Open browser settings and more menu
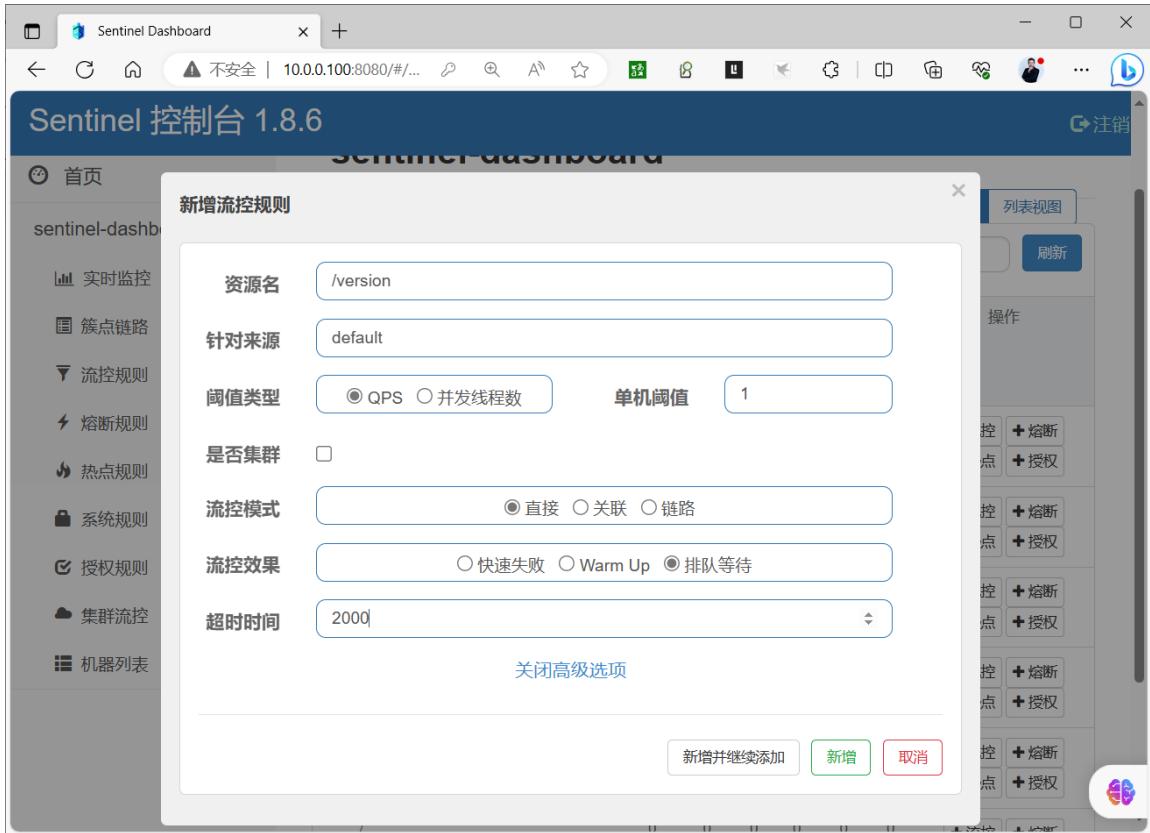The image size is (1150, 833). (x=1081, y=70)
